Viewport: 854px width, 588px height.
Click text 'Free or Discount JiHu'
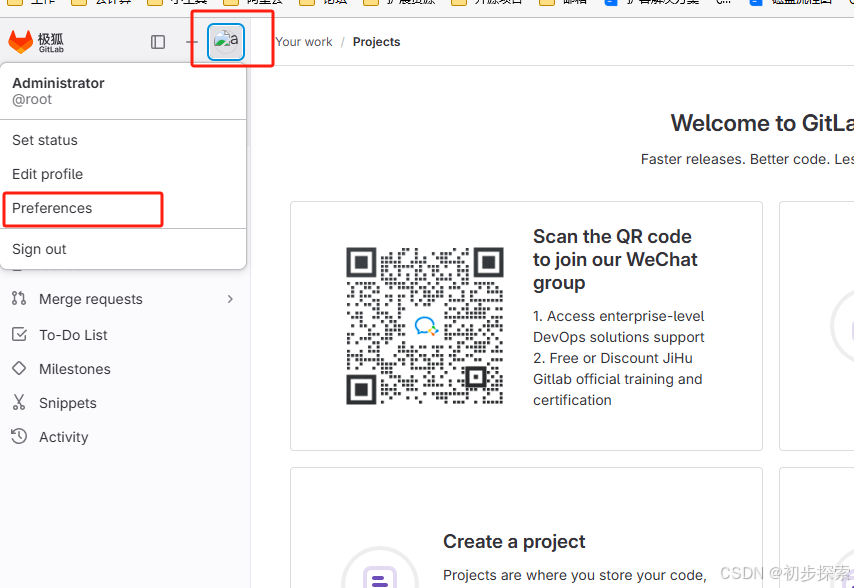click(x=621, y=358)
